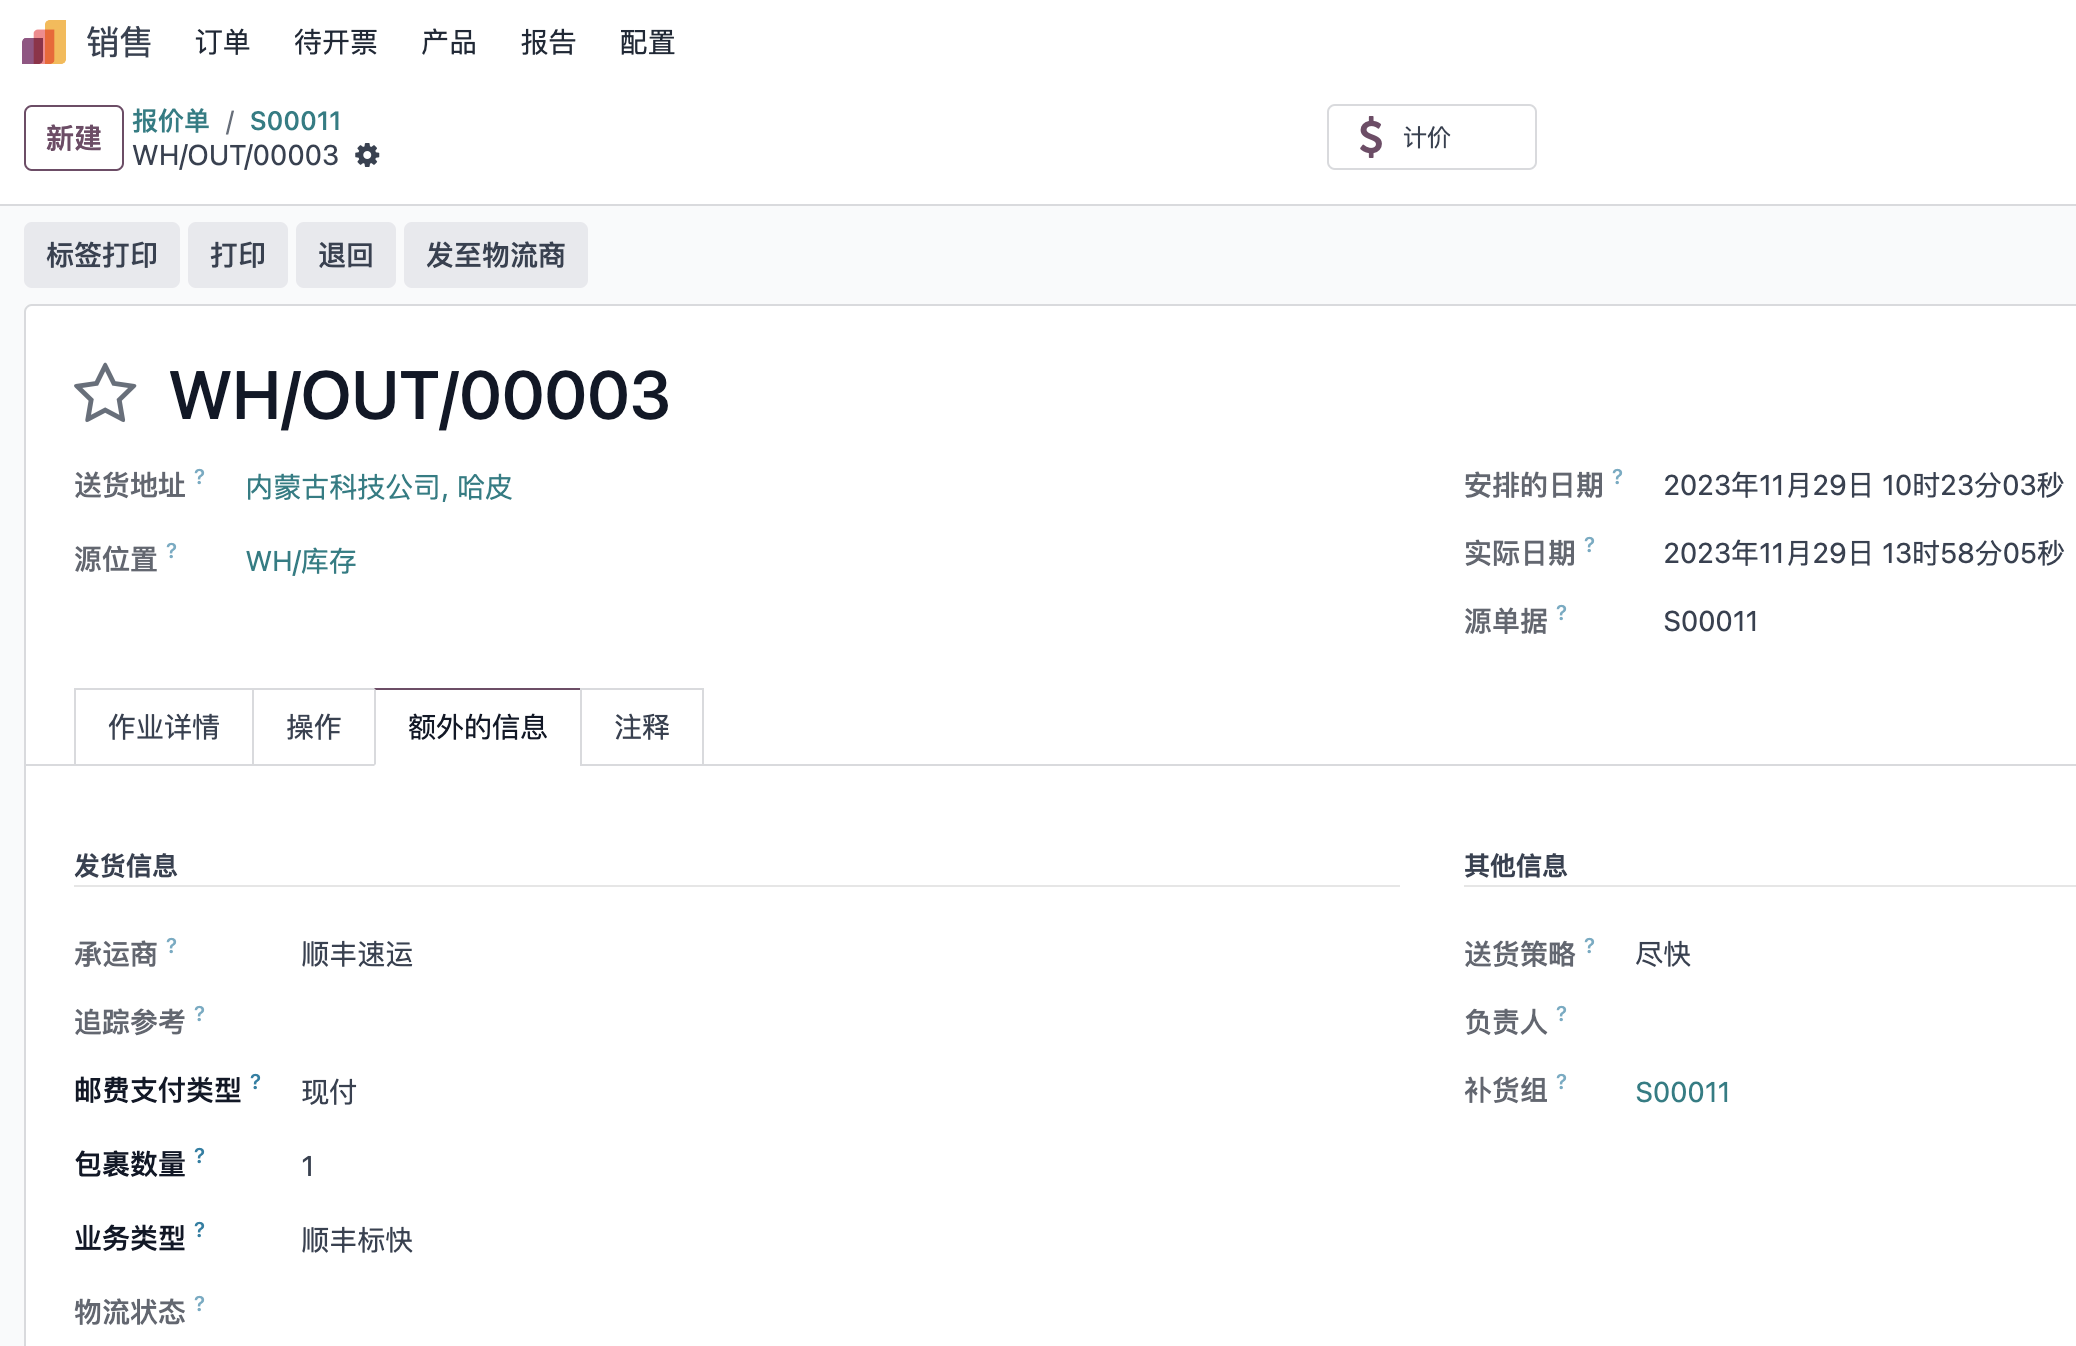Click the shipping policy value 尽快
The height and width of the screenshot is (1346, 2076).
click(x=1663, y=954)
